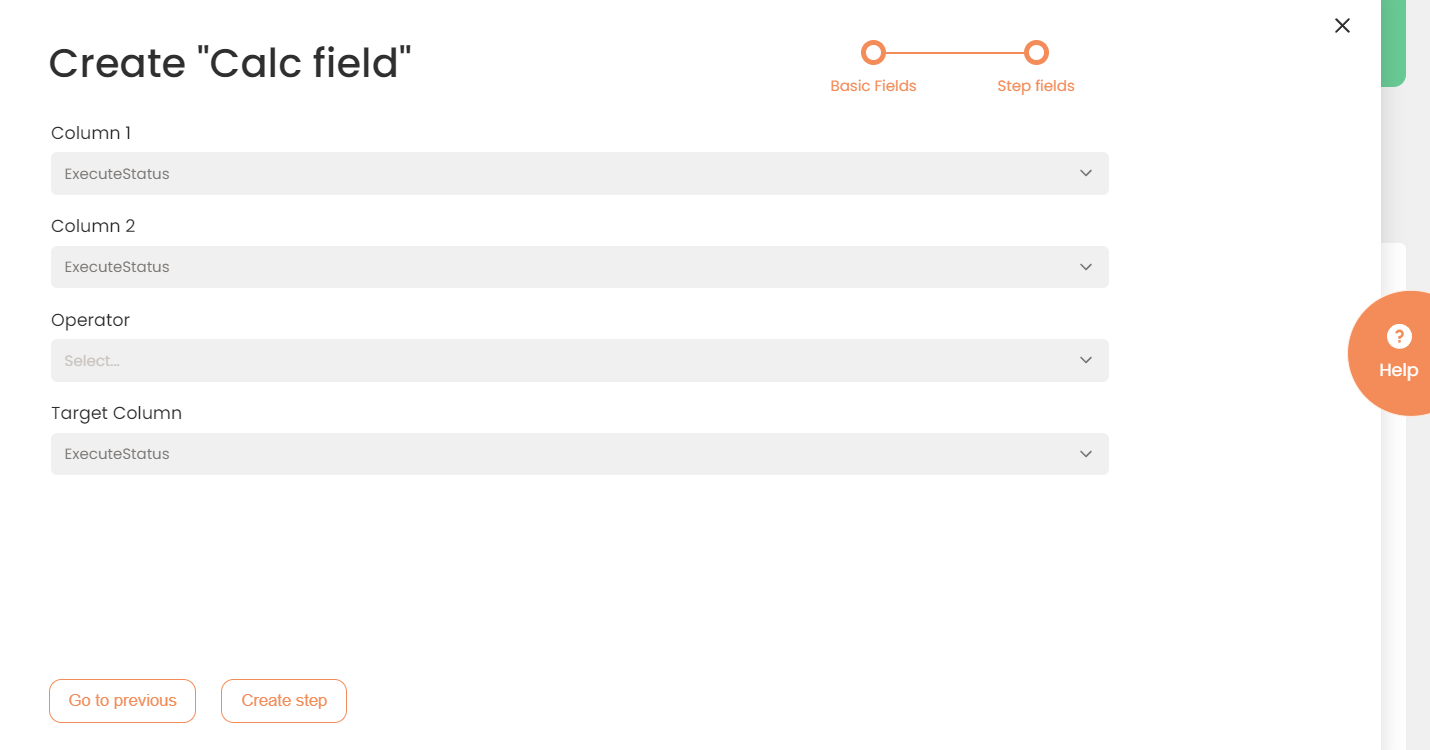Expand the Column 2 dropdown chevron
Viewport: 1430px width, 750px height.
pos(1086,267)
